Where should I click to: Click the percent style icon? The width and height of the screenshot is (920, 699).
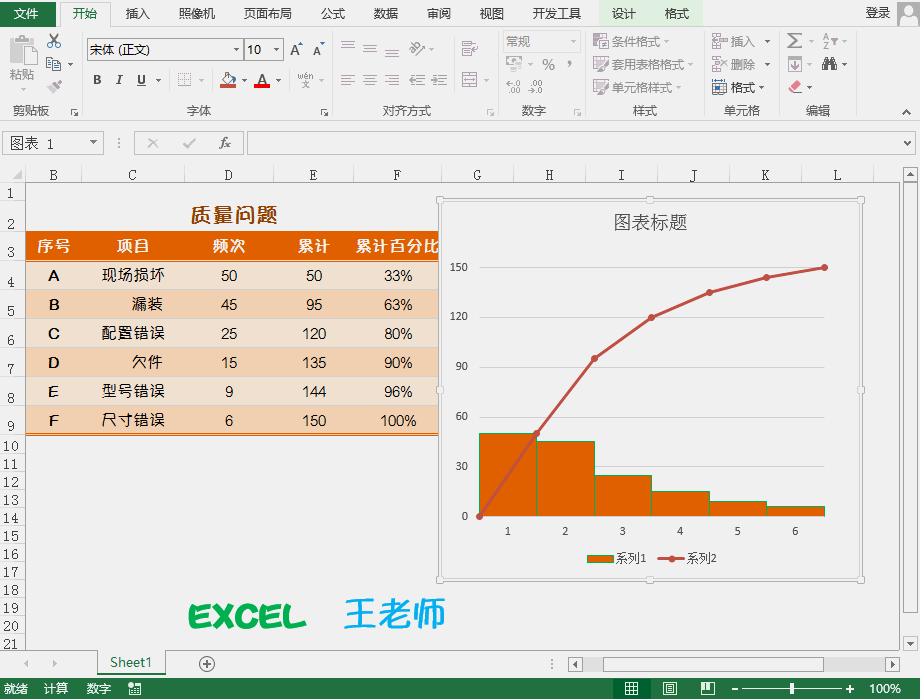coord(549,65)
